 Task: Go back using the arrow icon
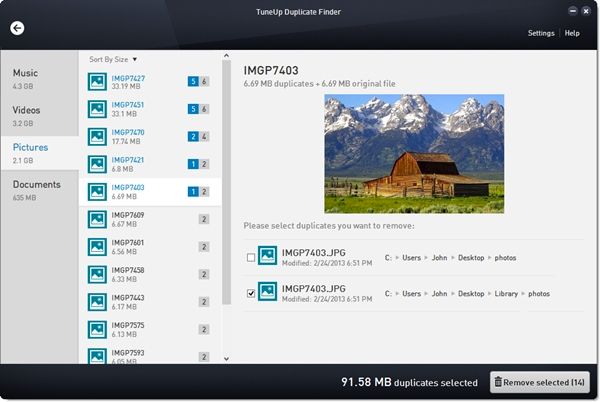17,28
